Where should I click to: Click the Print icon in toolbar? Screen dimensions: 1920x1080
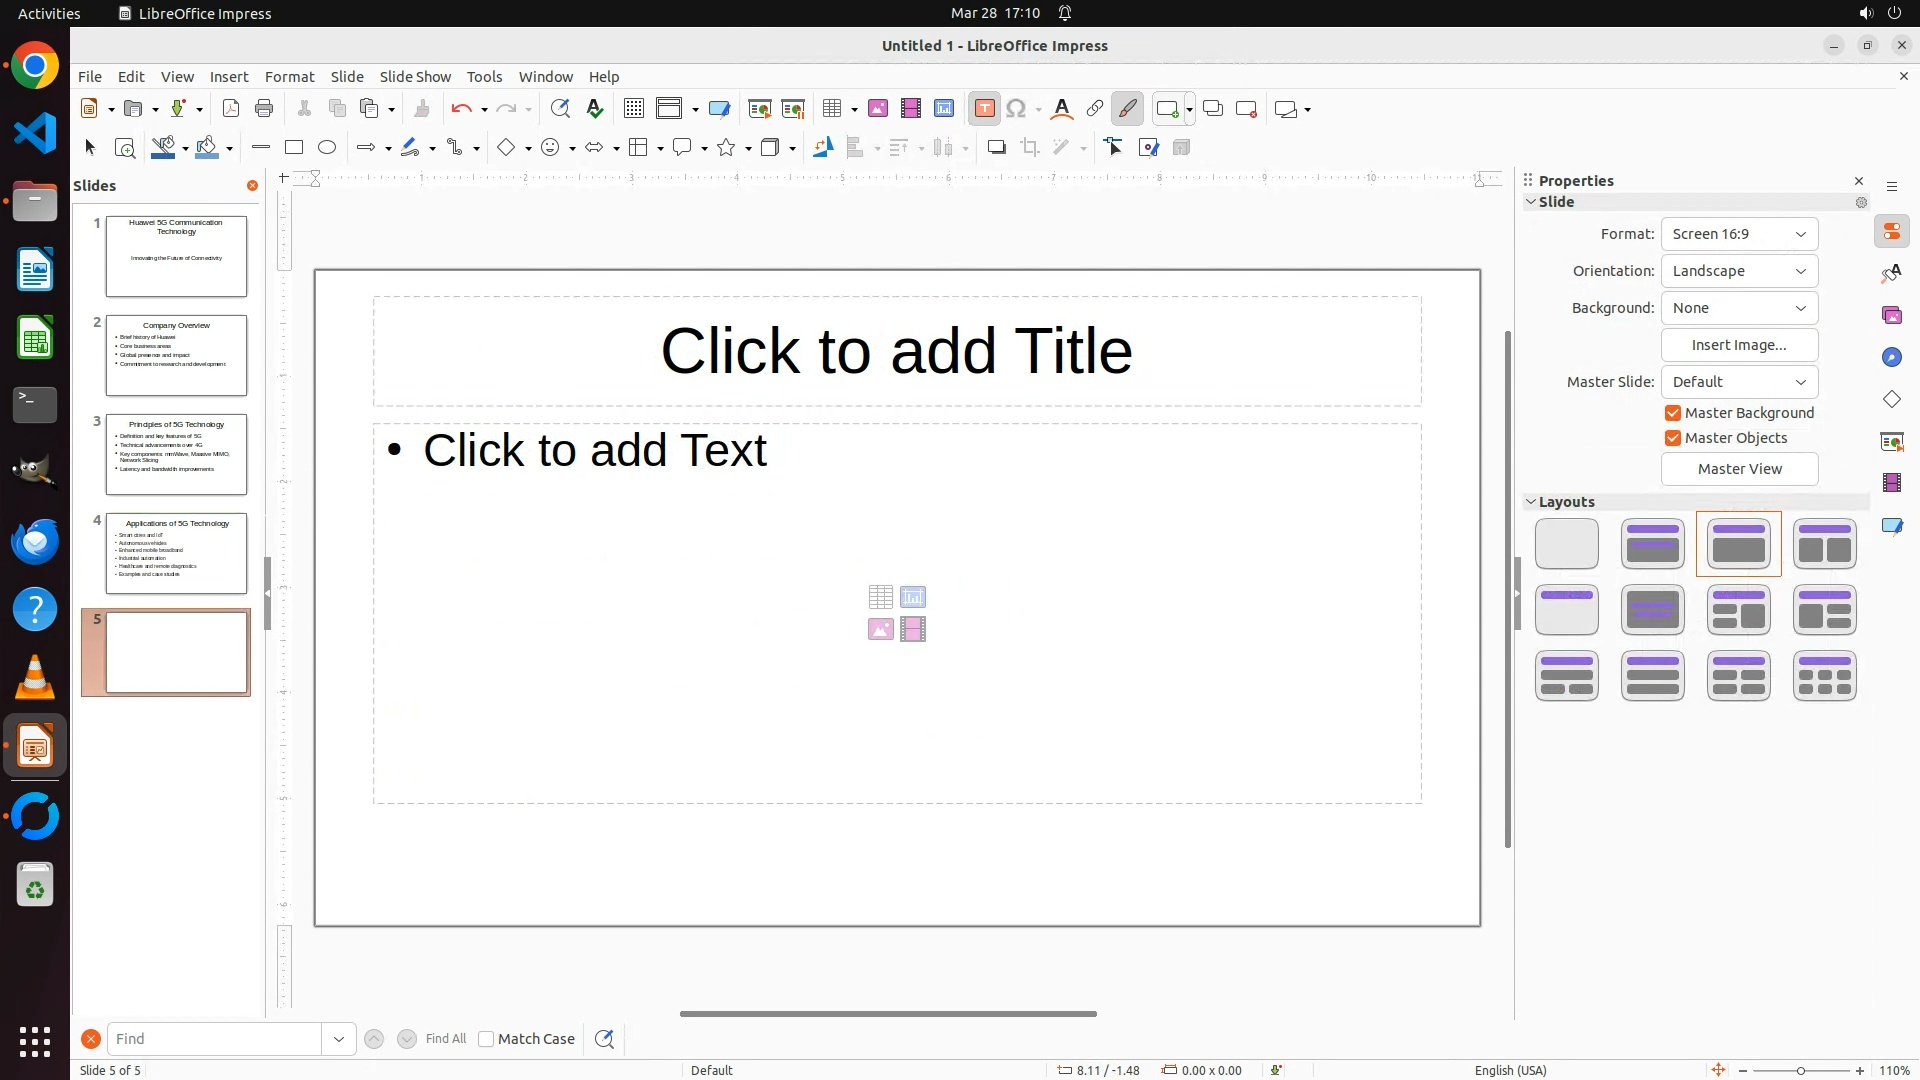coord(264,109)
